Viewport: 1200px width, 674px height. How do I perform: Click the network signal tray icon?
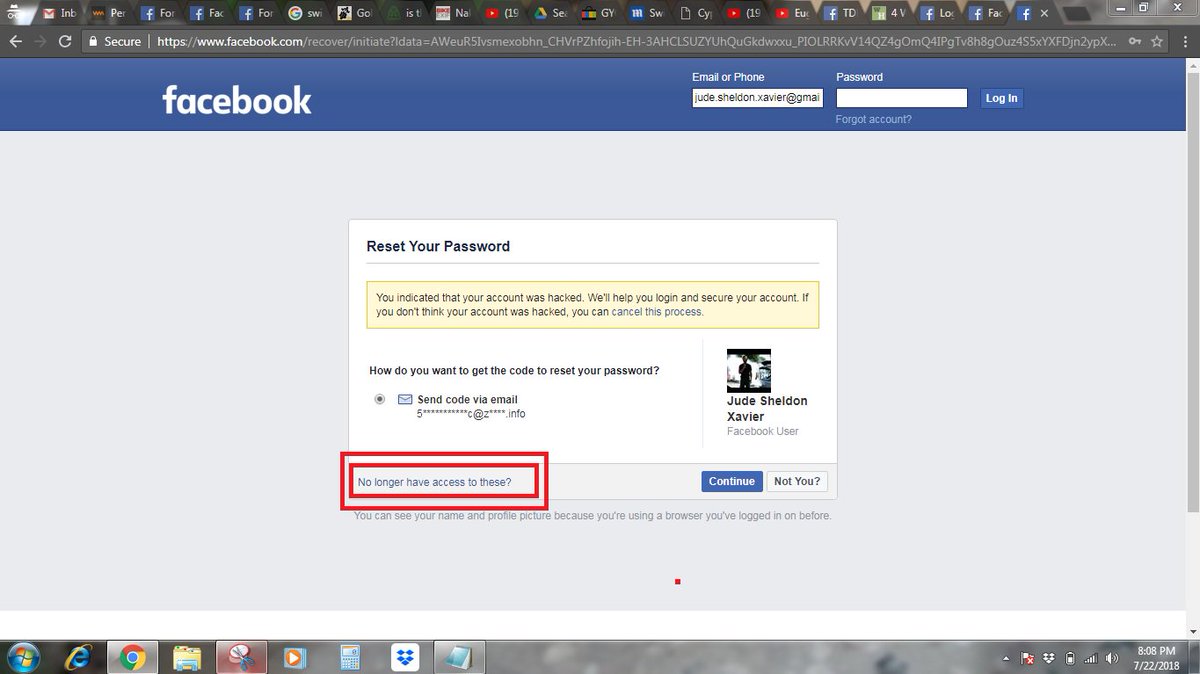click(1091, 658)
